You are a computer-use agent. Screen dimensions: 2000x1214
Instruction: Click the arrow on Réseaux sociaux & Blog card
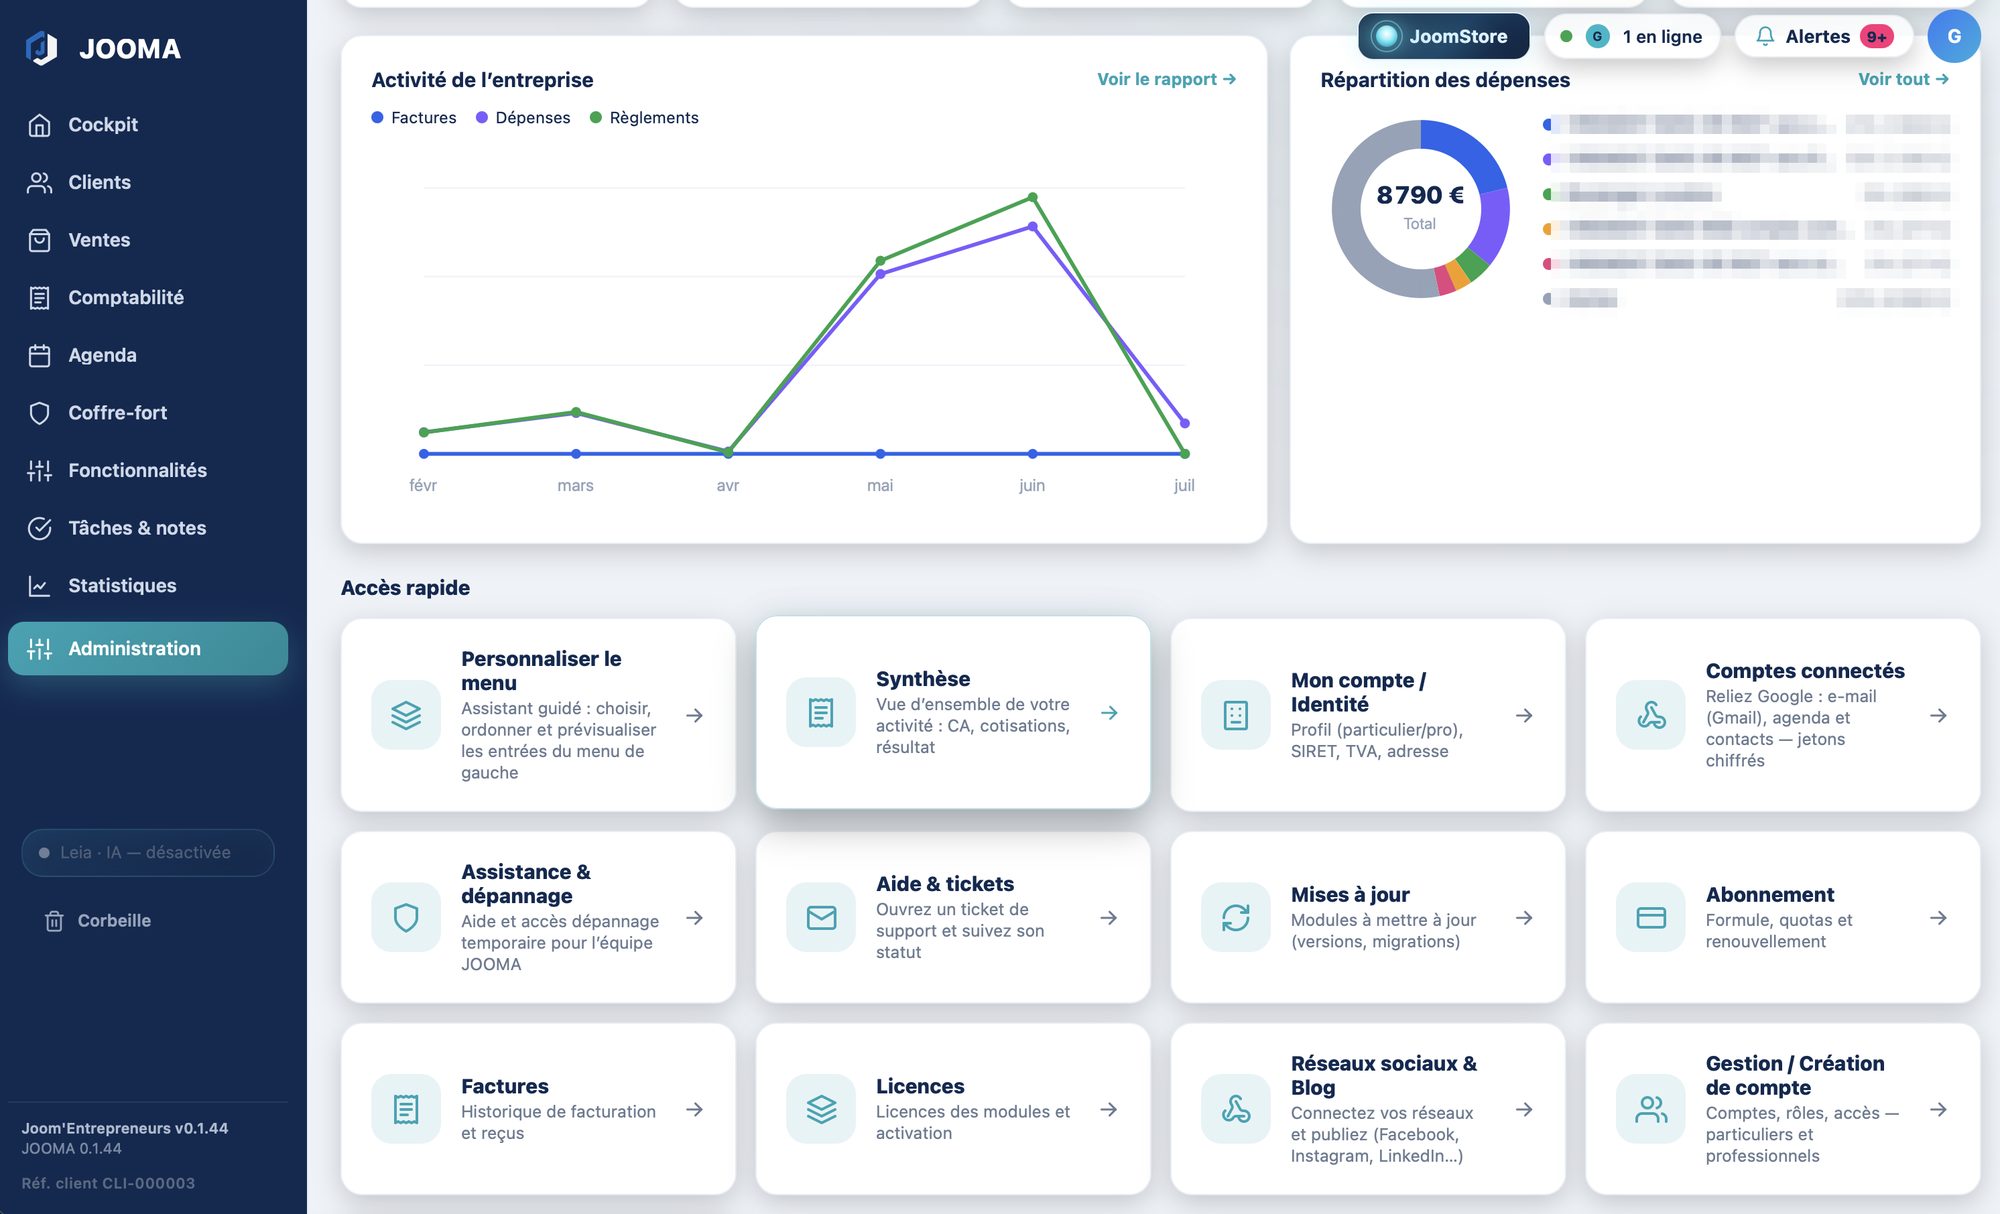1524,1109
